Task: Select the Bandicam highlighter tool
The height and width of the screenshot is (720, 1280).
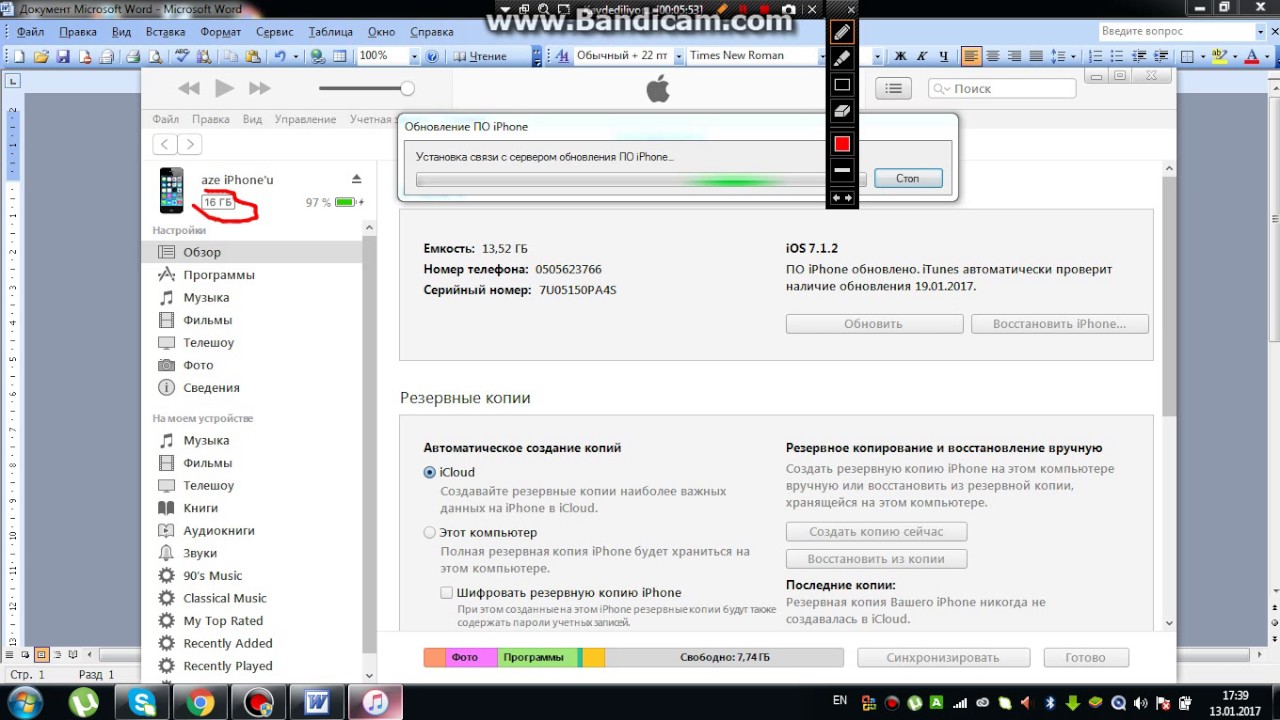Action: pyautogui.click(x=842, y=59)
